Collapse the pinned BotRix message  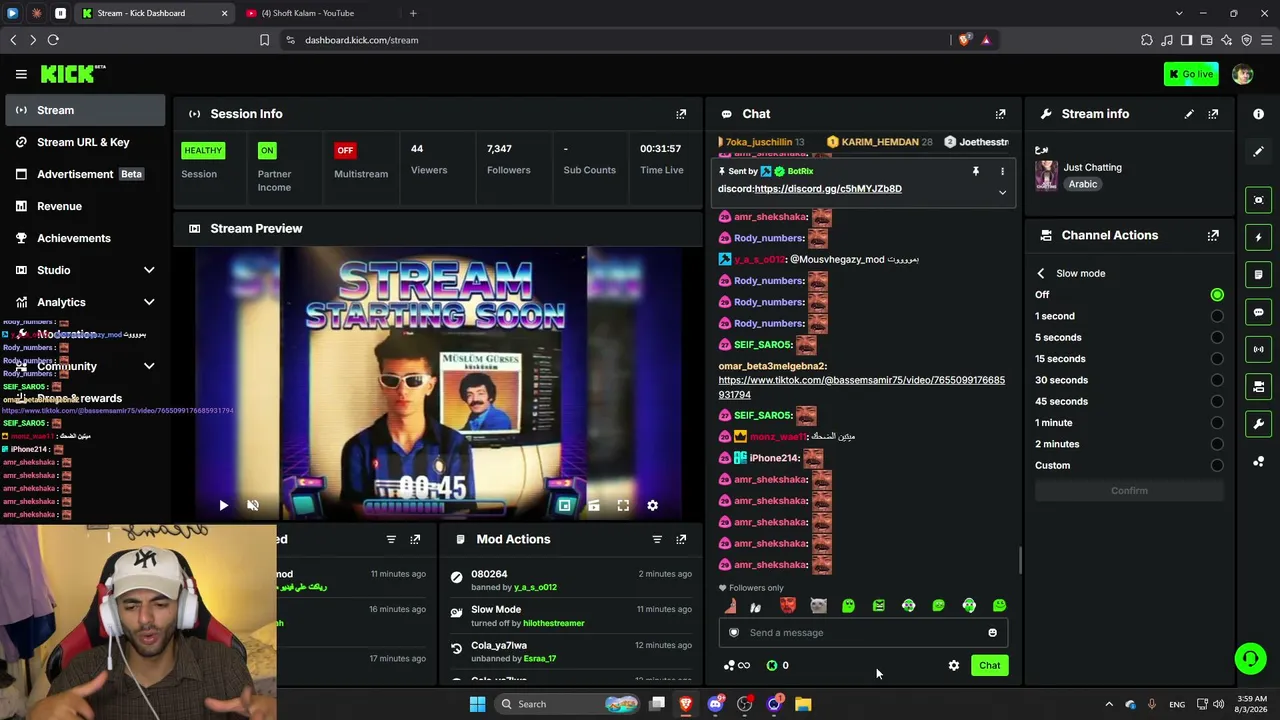[x=1002, y=193]
